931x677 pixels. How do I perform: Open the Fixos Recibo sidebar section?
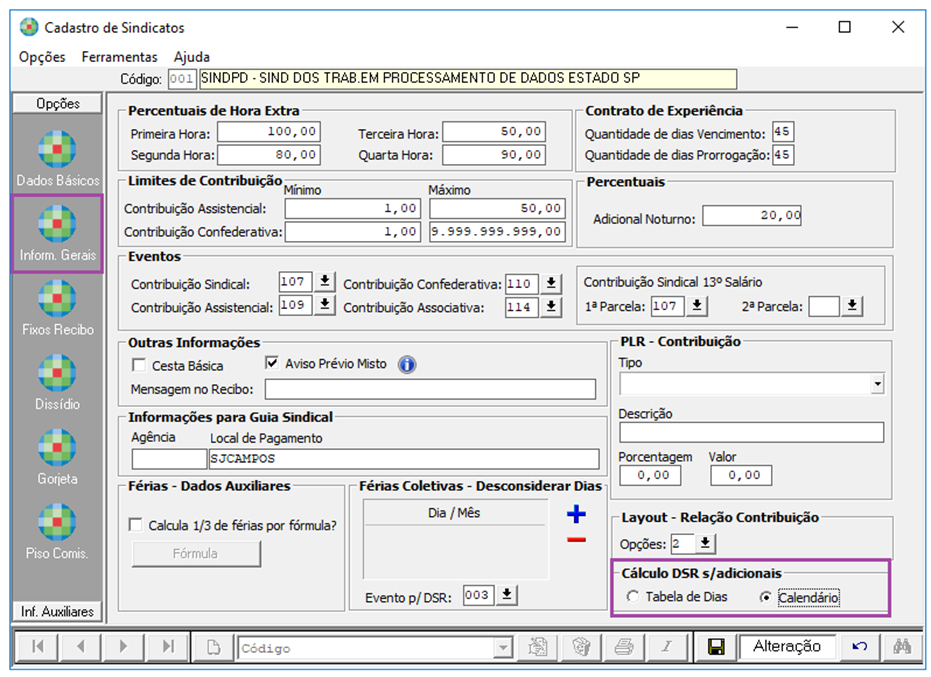pyautogui.click(x=57, y=308)
